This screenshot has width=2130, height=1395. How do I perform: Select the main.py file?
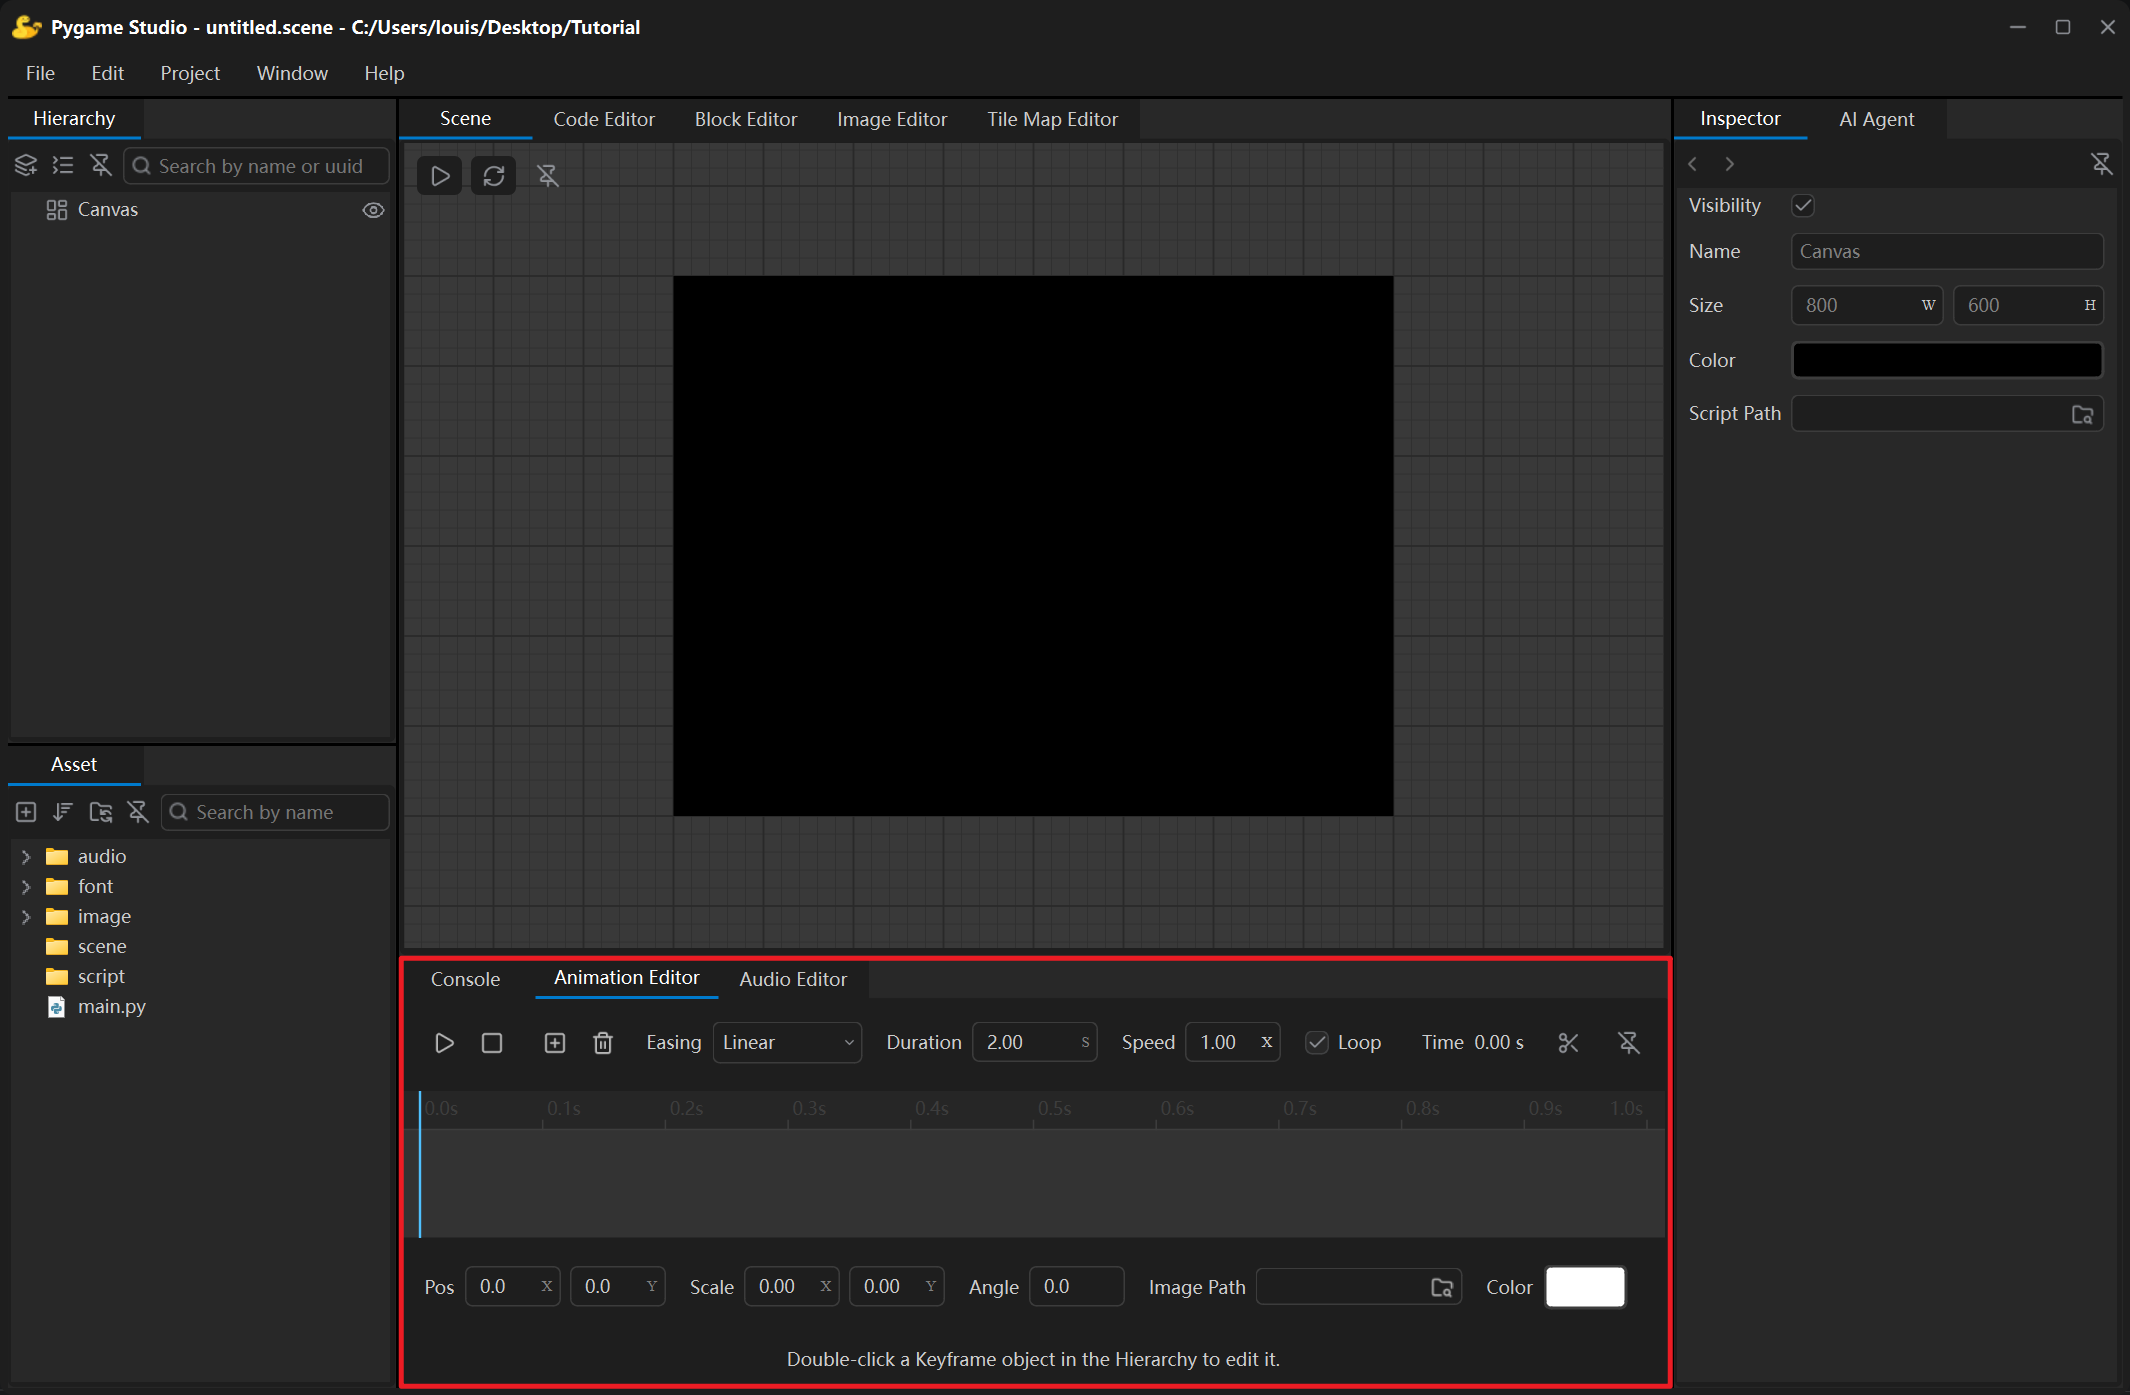(x=111, y=1006)
